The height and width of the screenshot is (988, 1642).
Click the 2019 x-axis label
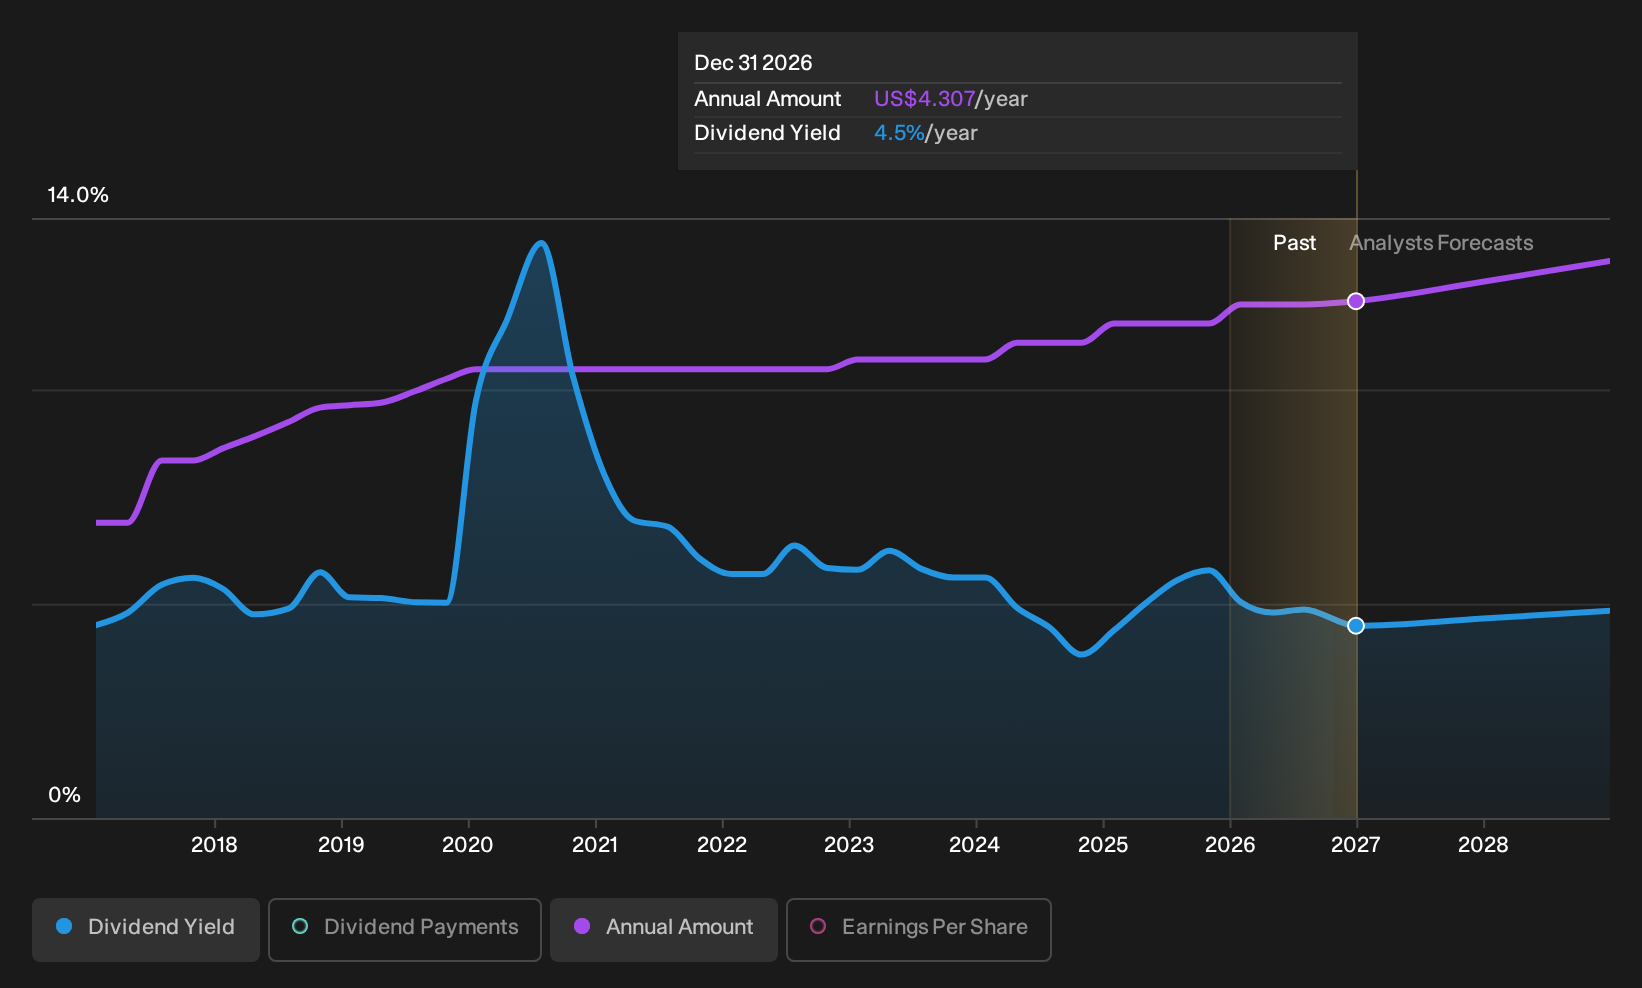(x=341, y=845)
